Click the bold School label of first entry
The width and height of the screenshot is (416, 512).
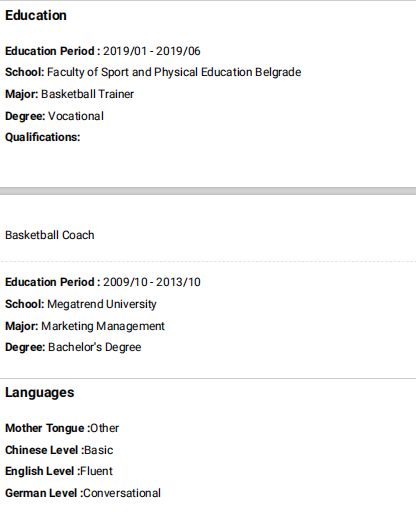[25, 72]
